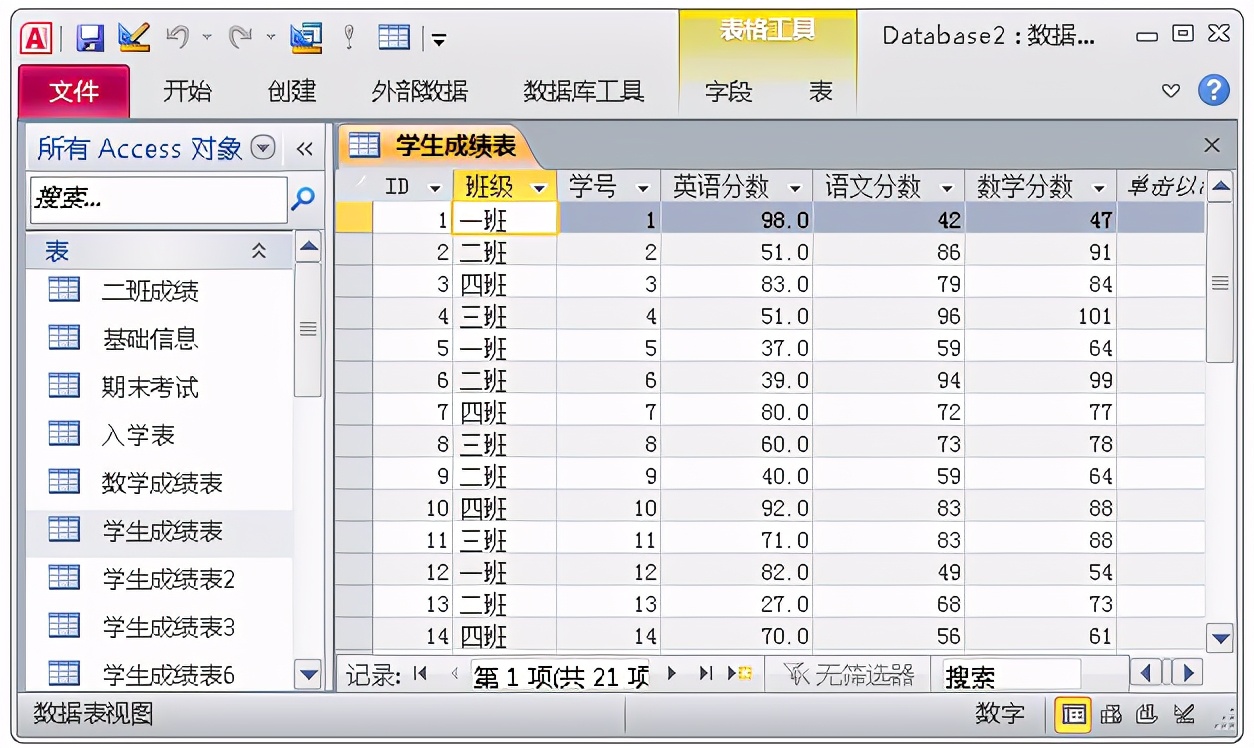Click the Access application logo icon
1254x748 pixels.
pos(37,38)
